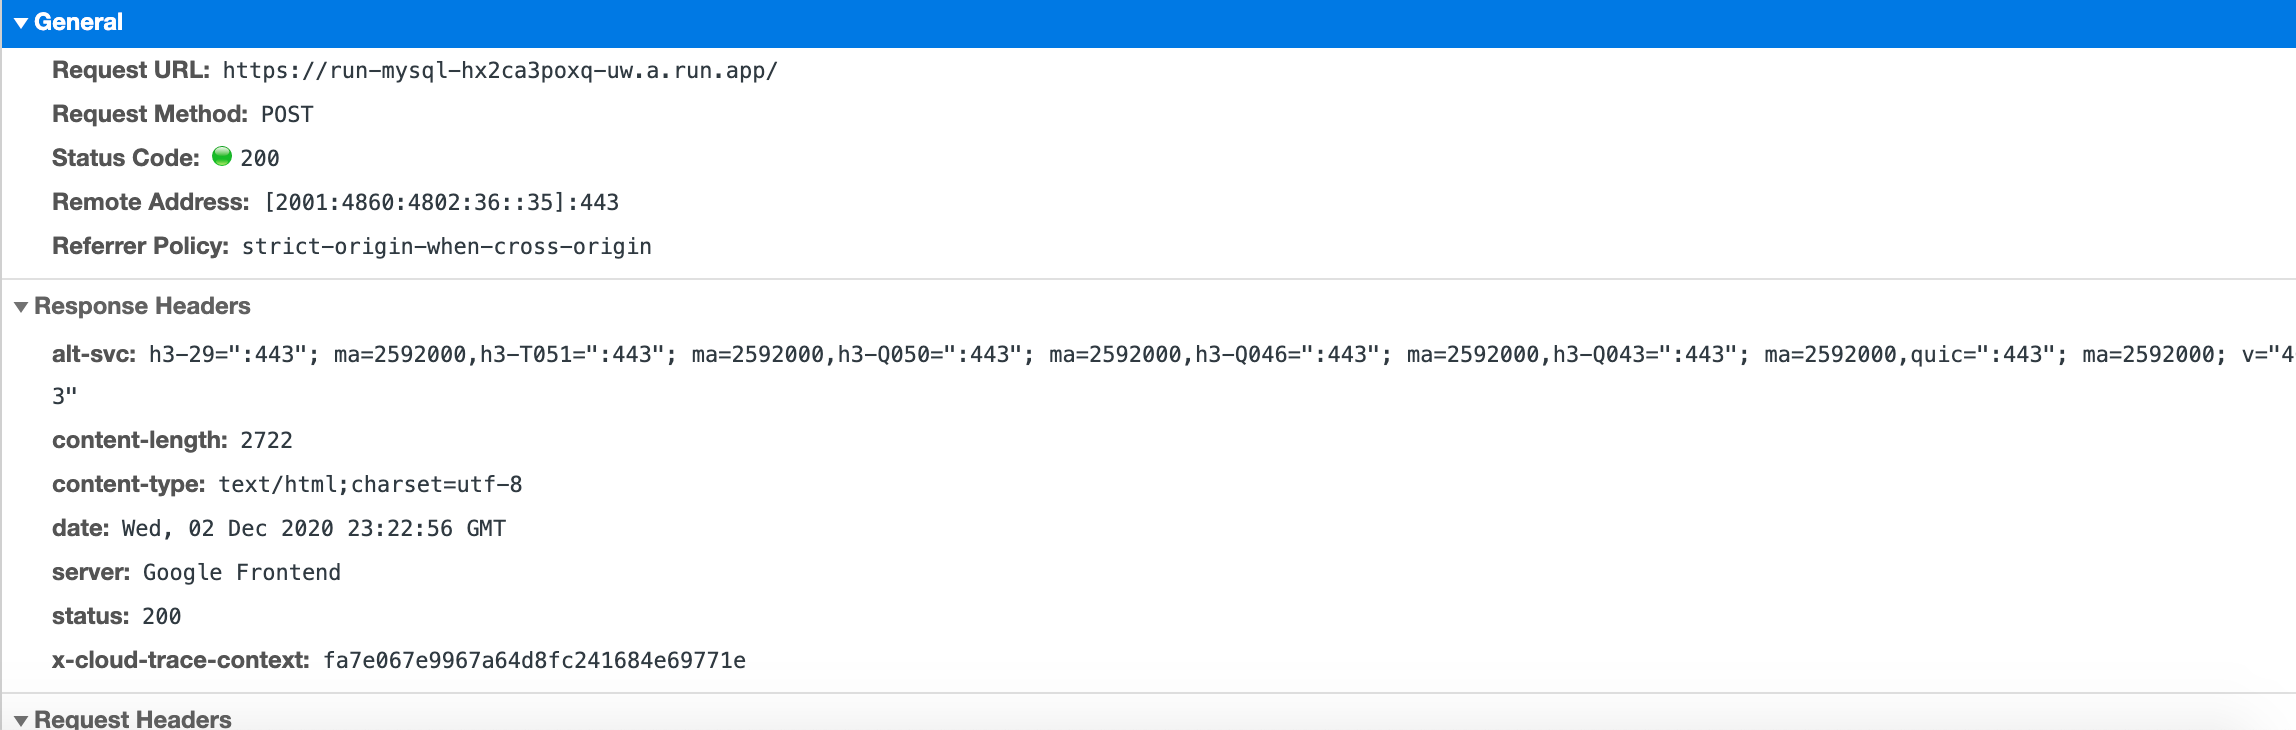Click the date header name
The image size is (2296, 730).
81,528
